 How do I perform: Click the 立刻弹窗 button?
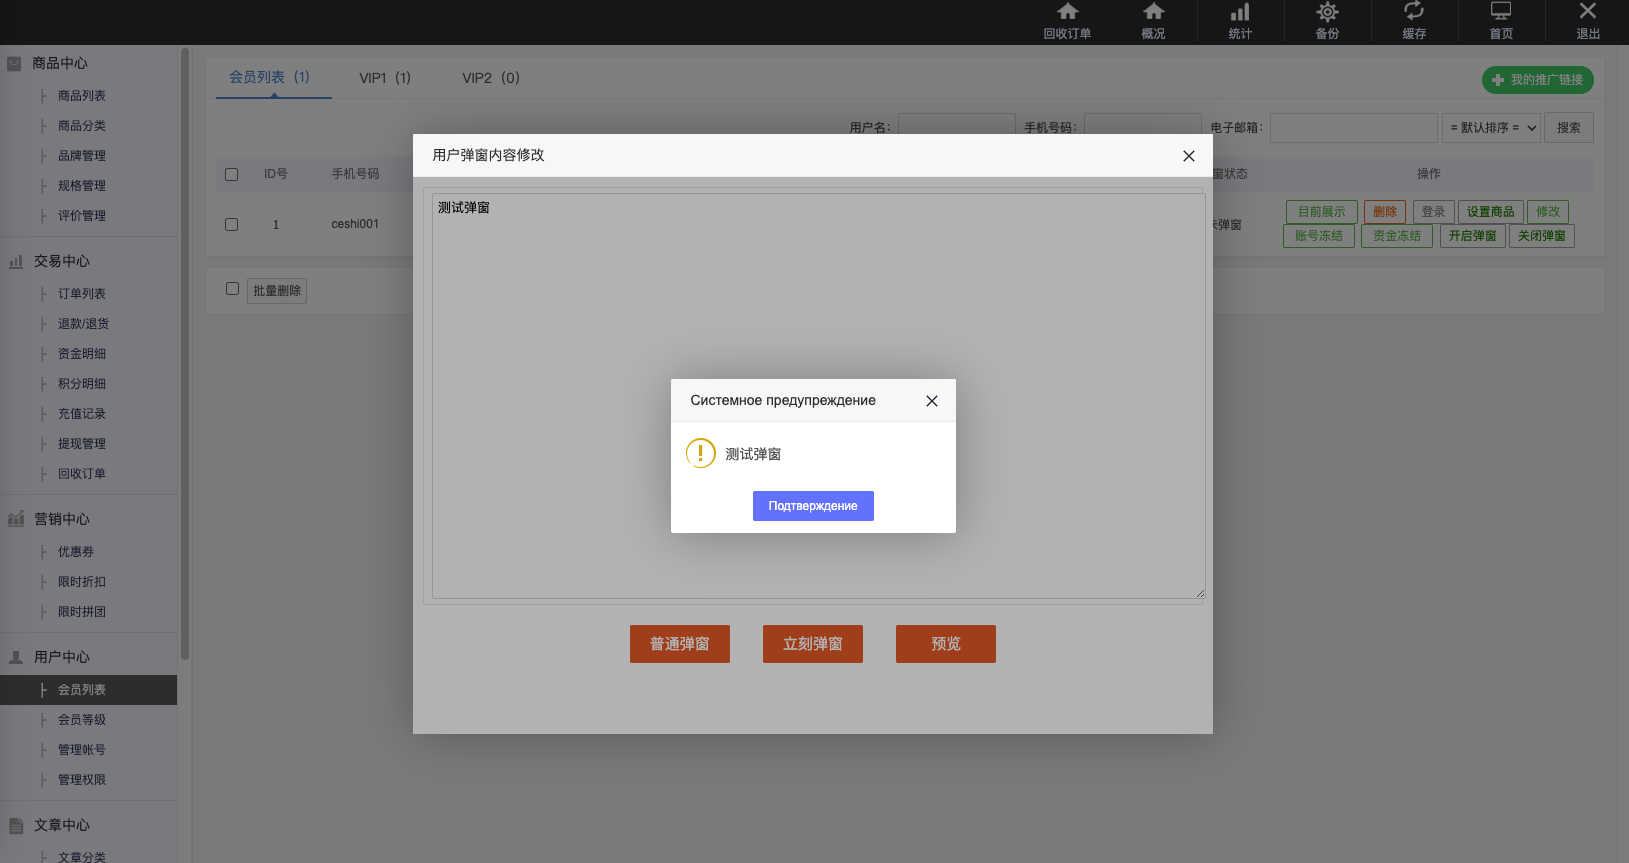[813, 644]
